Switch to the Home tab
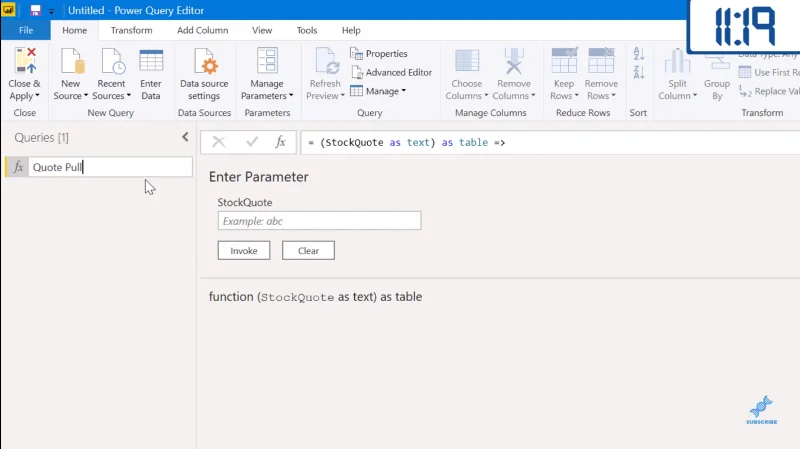This screenshot has height=449, width=800. [x=74, y=30]
